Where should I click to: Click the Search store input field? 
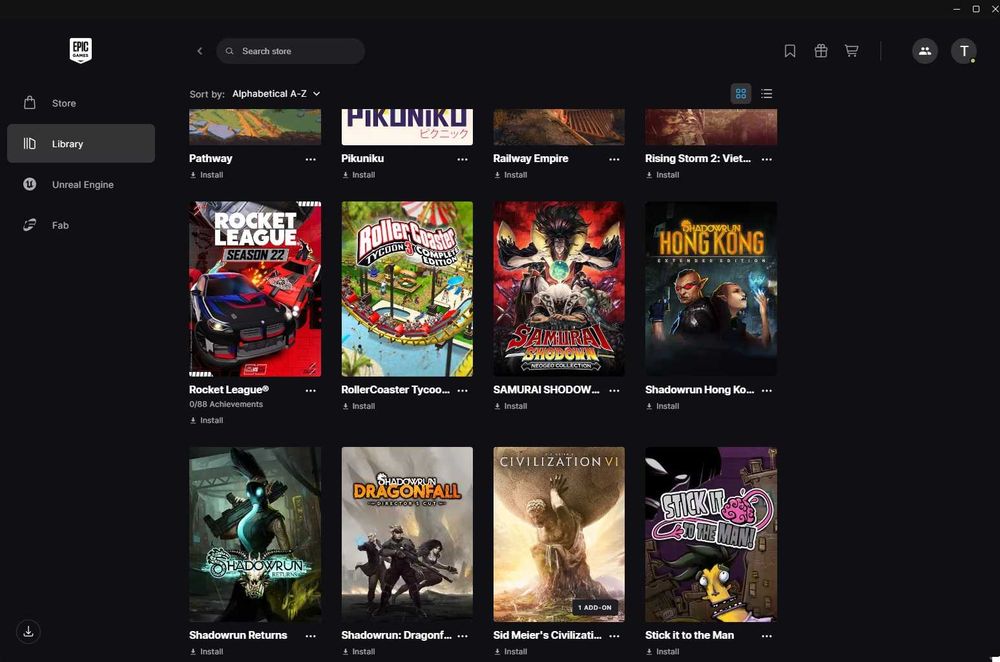(x=291, y=51)
